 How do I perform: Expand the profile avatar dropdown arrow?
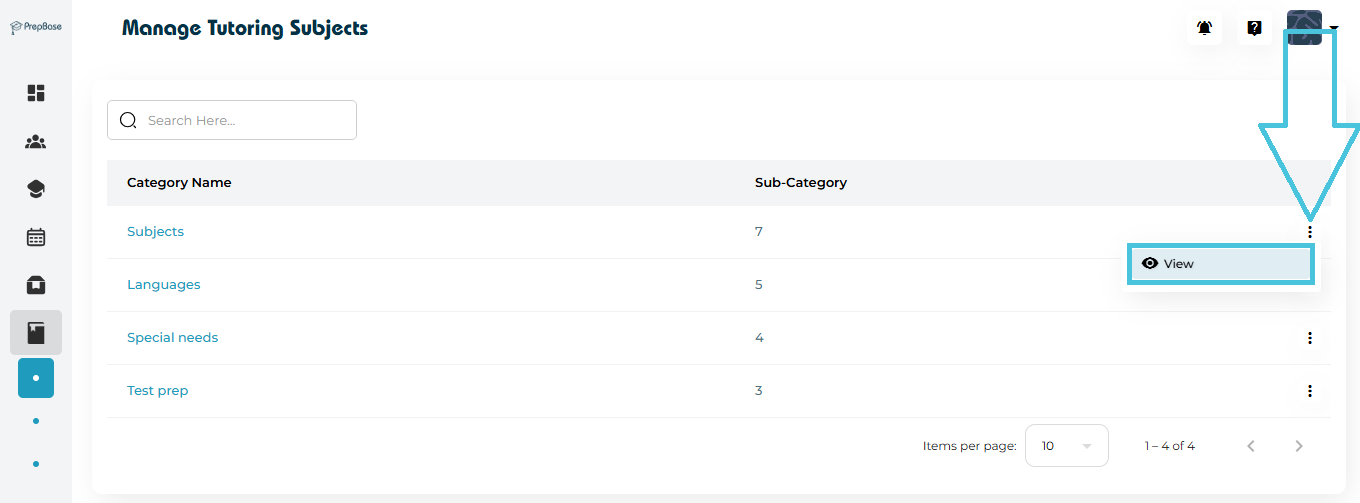tap(1334, 29)
